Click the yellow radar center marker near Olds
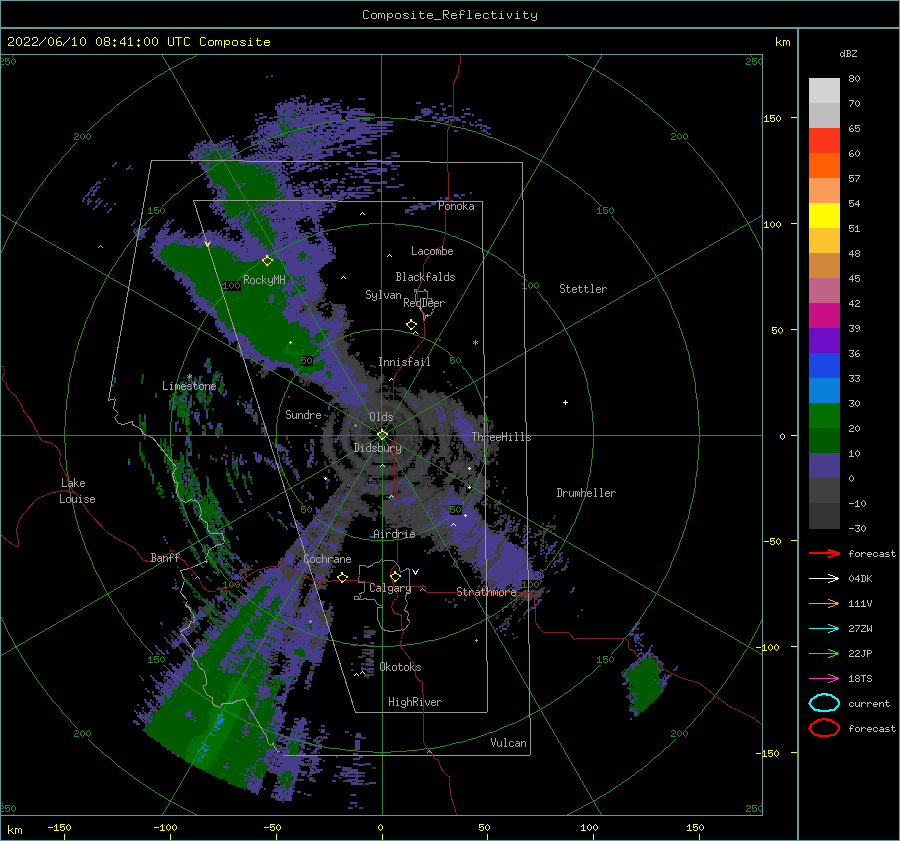The height and width of the screenshot is (841, 900). pos(382,435)
